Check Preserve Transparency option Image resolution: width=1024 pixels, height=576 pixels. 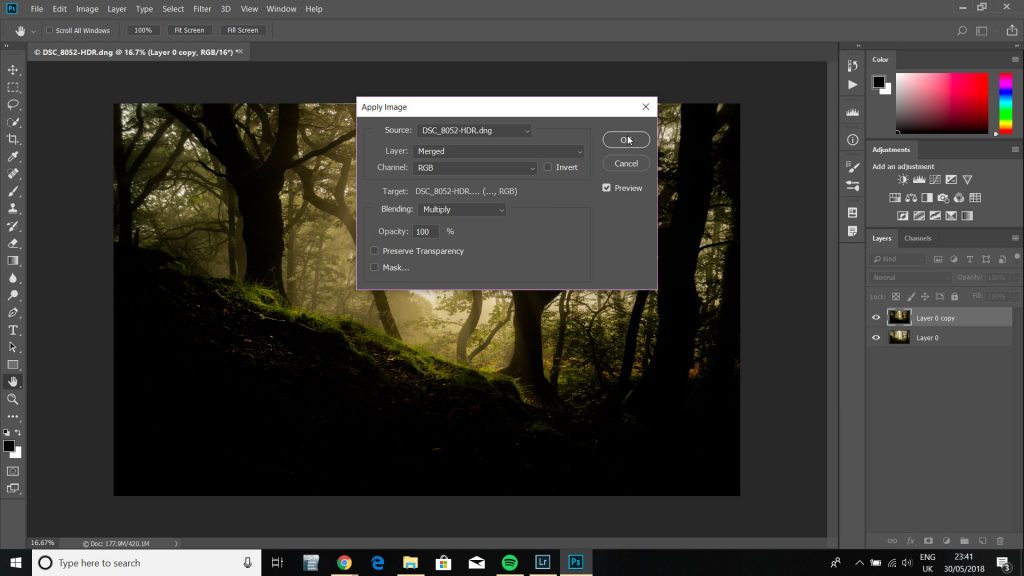tap(375, 251)
